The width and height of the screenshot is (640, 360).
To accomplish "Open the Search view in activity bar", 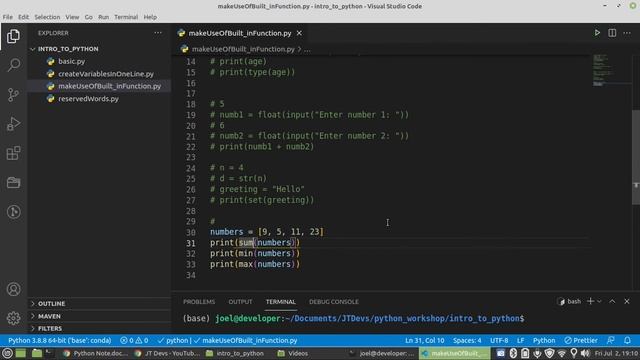I will 13,65.
